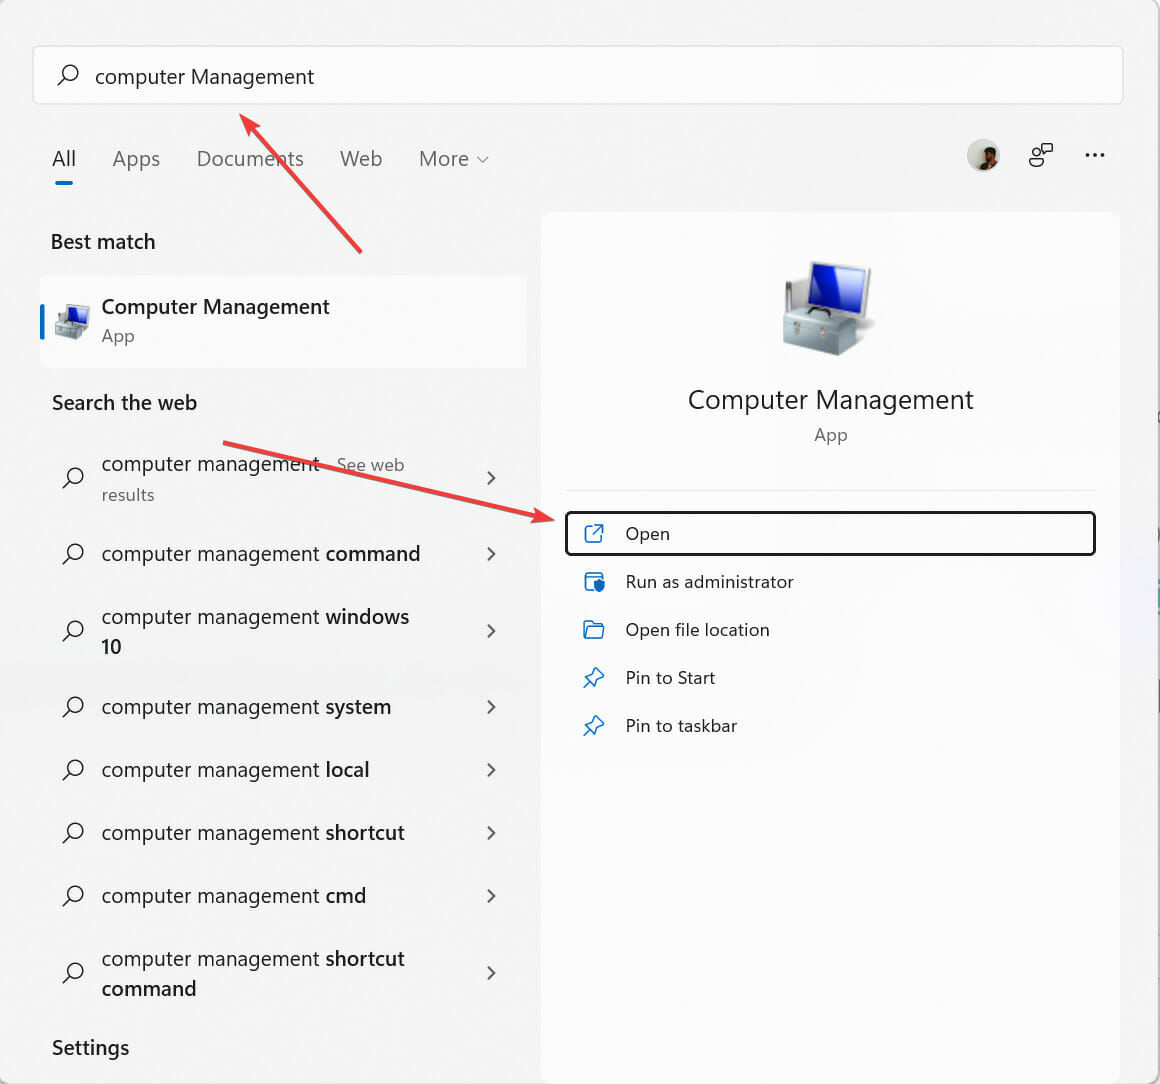Expand chevron for "computer management command"
The image size is (1160, 1084).
click(491, 554)
